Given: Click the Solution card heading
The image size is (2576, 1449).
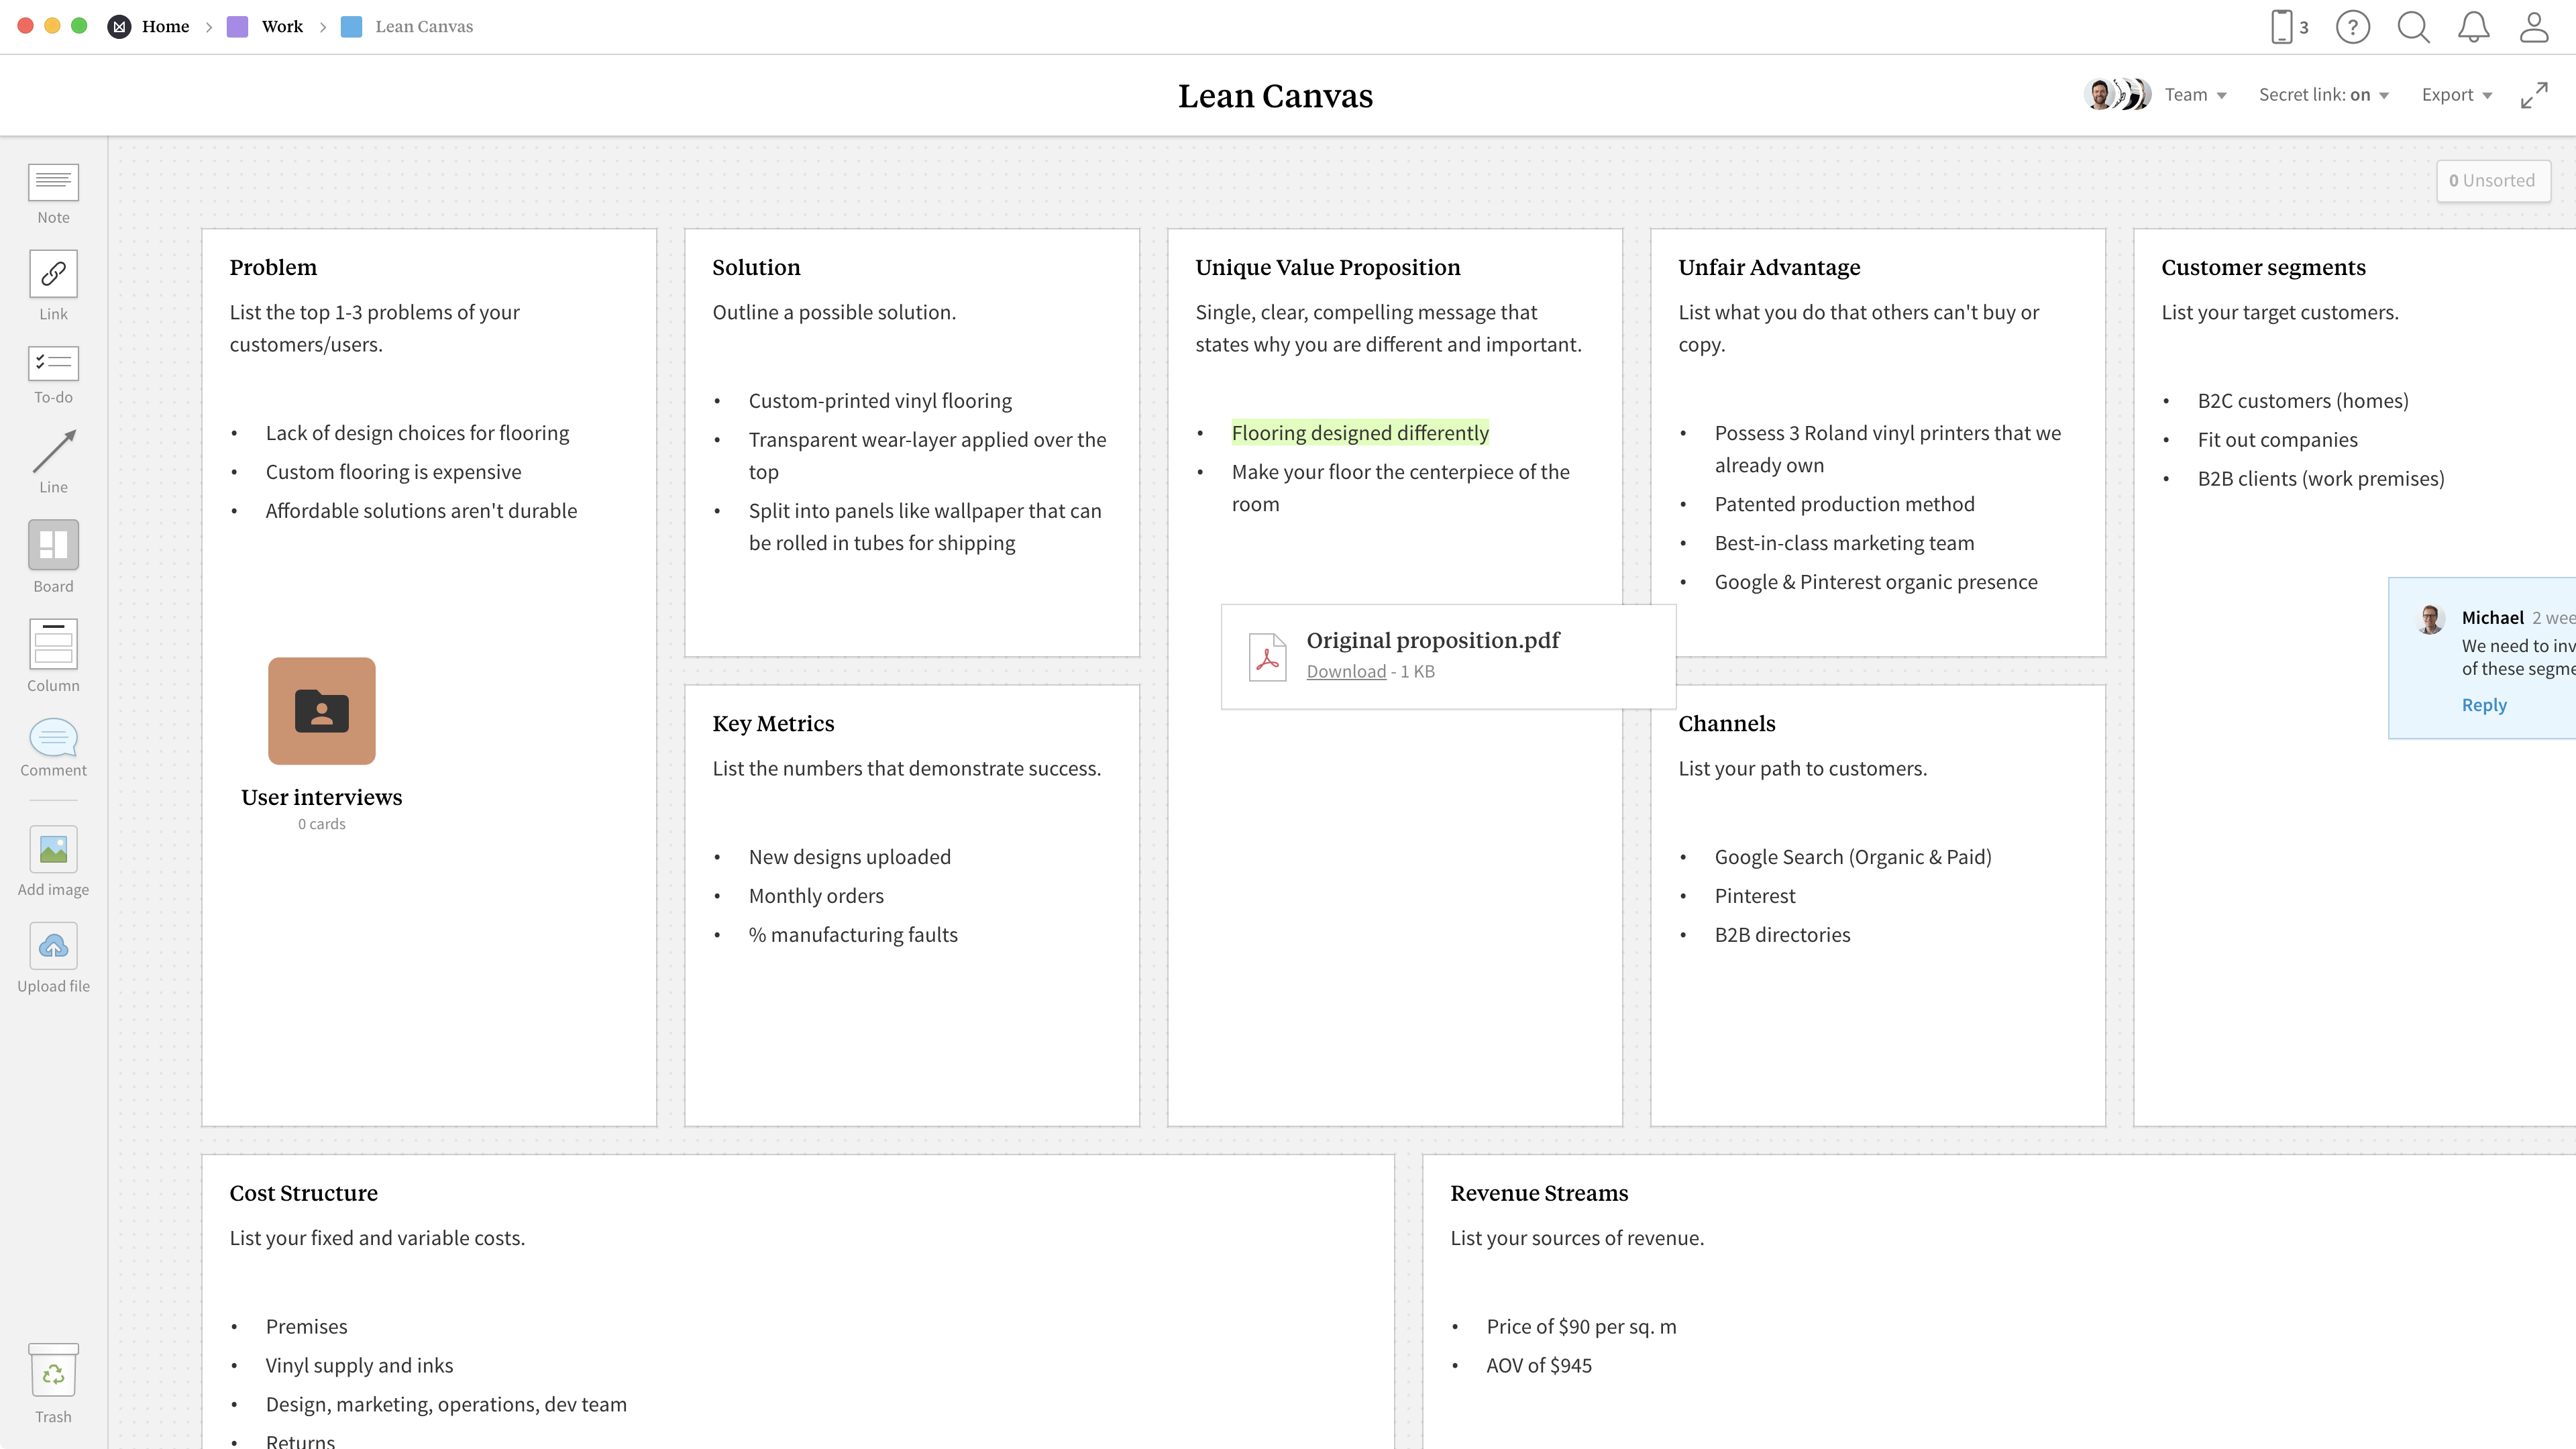Looking at the screenshot, I should coord(756,267).
